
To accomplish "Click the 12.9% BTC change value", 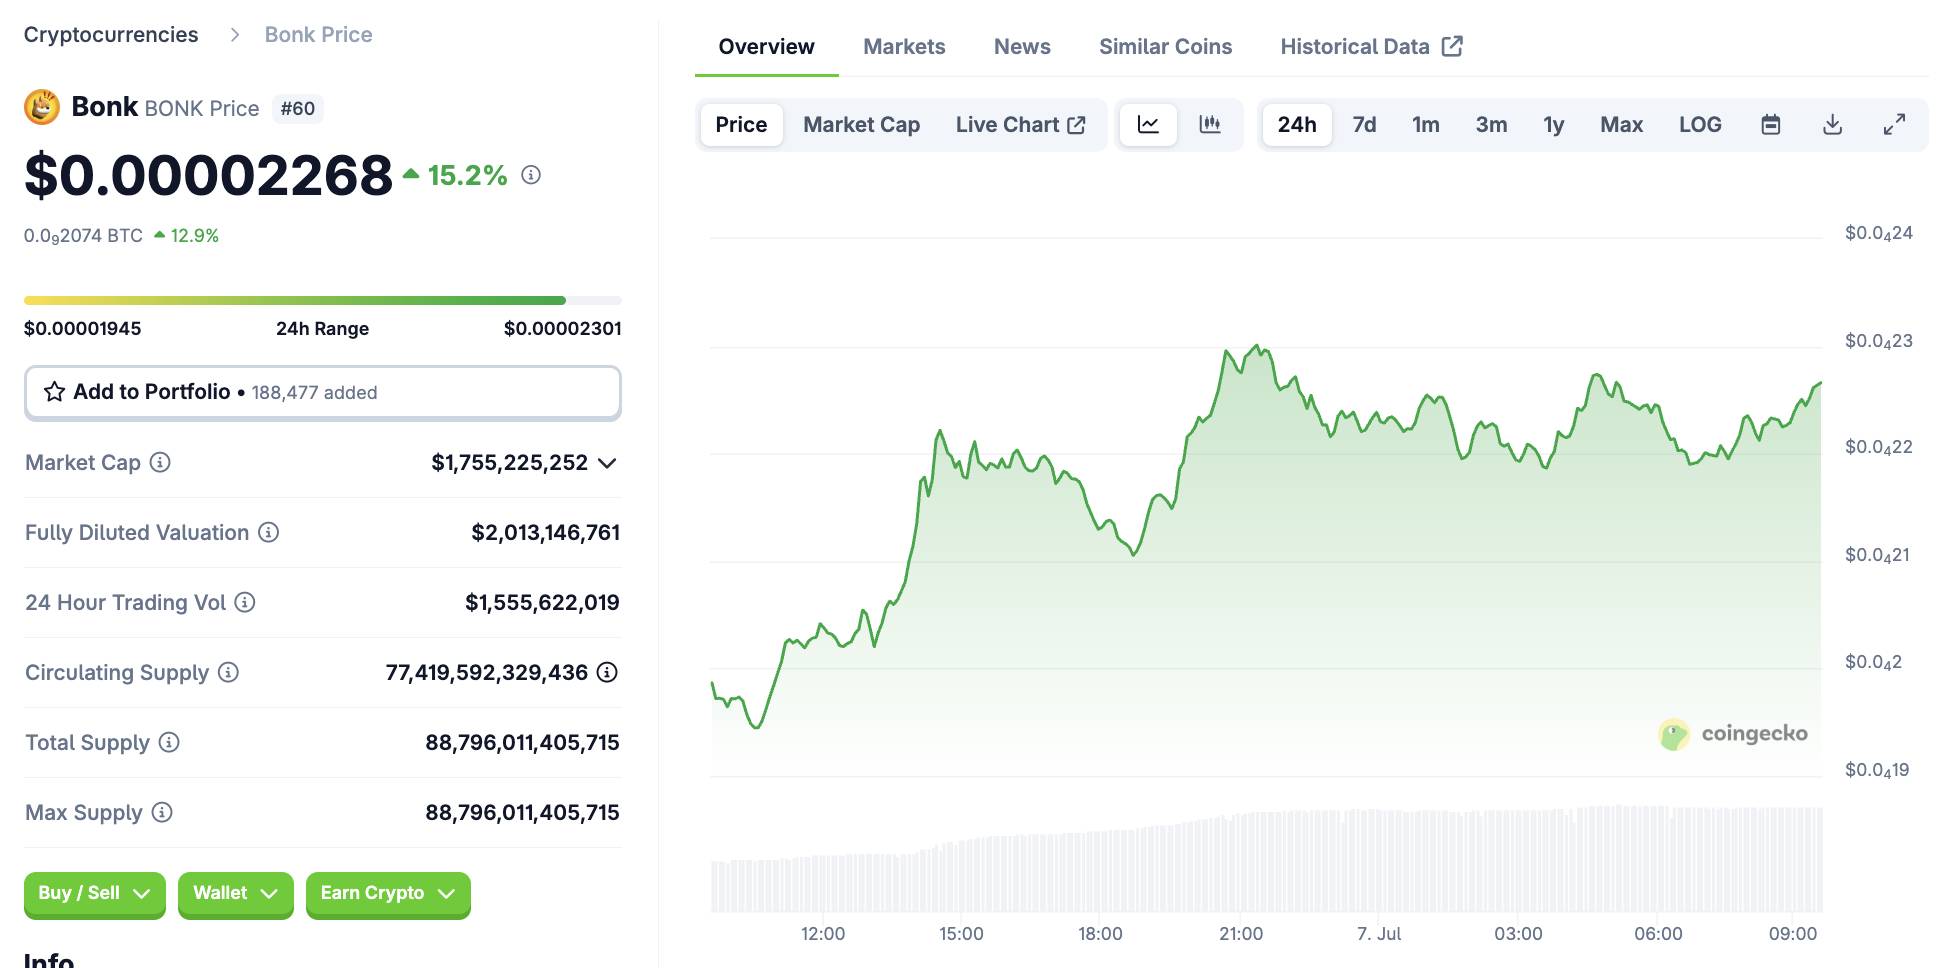I will (x=194, y=236).
